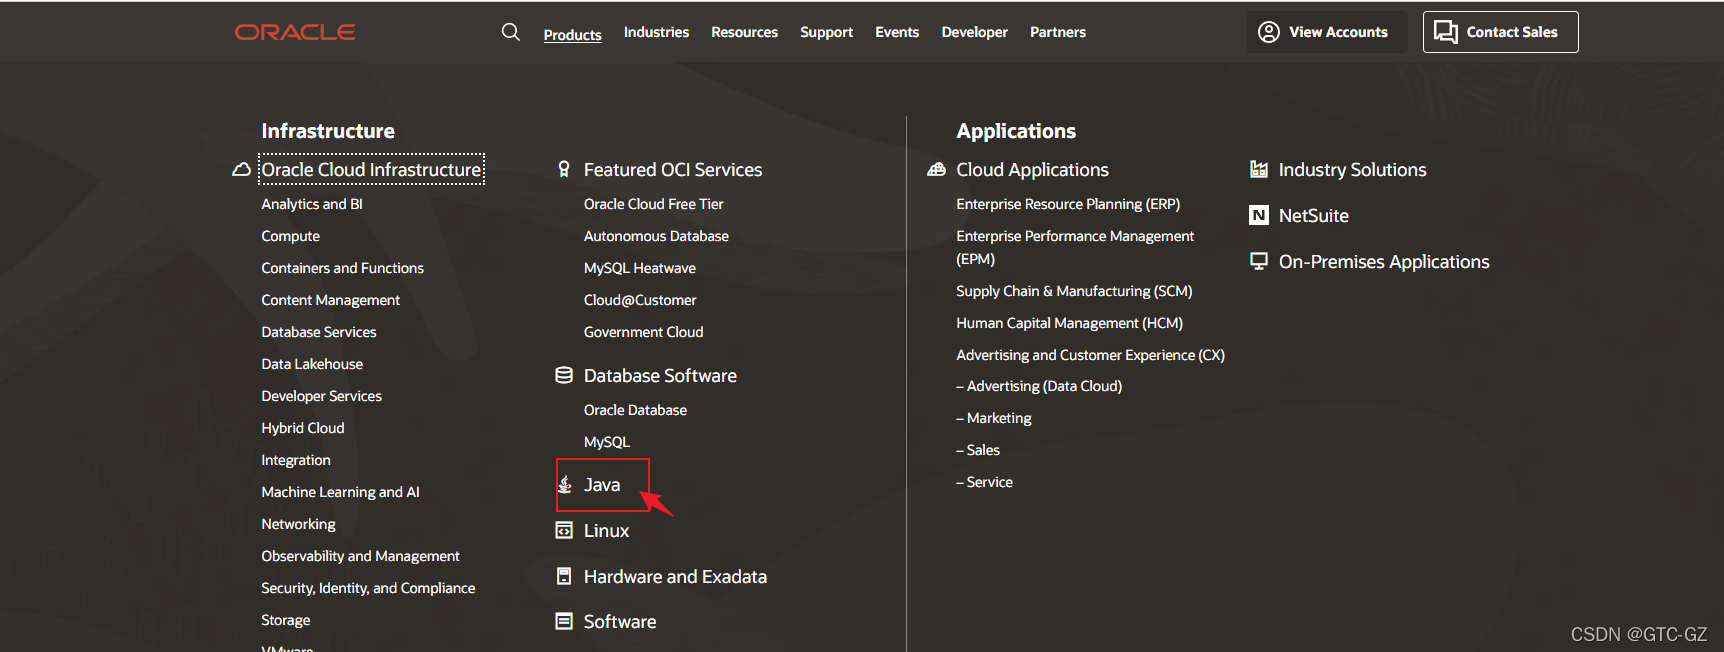This screenshot has height=652, width=1724.
Task: Click the View Accounts button
Action: click(x=1327, y=32)
